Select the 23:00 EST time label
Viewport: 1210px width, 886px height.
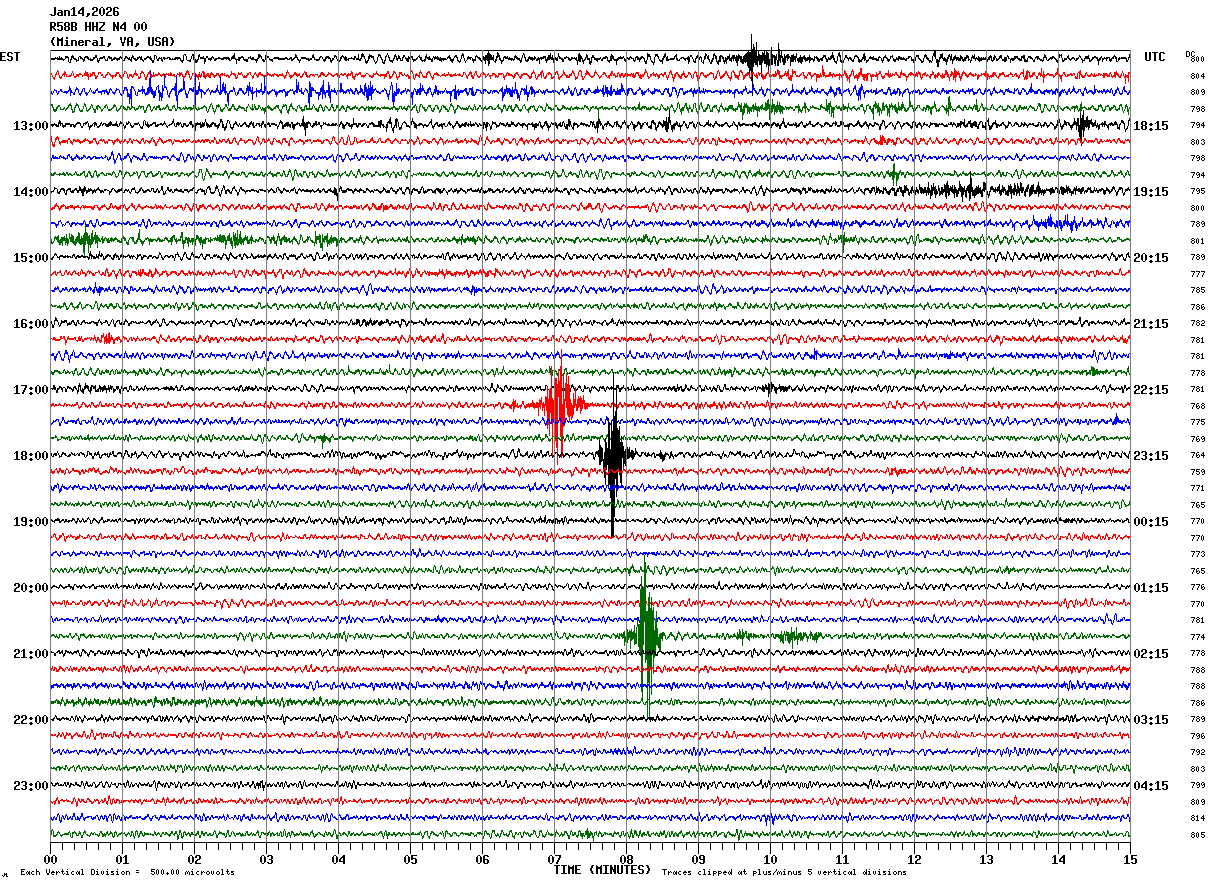tap(31, 786)
